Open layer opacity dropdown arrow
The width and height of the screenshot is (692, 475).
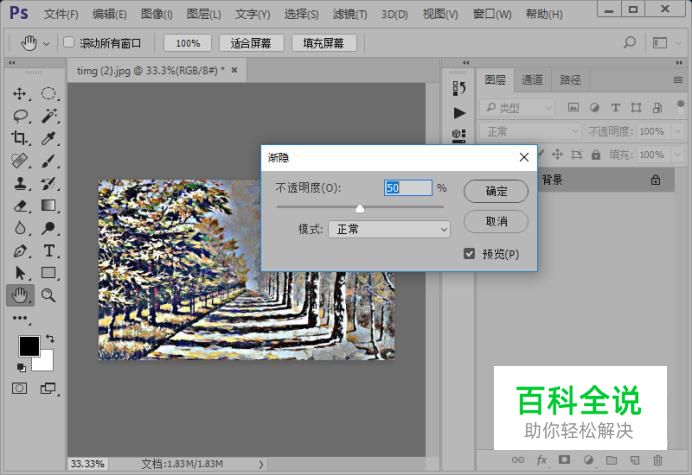(x=677, y=132)
